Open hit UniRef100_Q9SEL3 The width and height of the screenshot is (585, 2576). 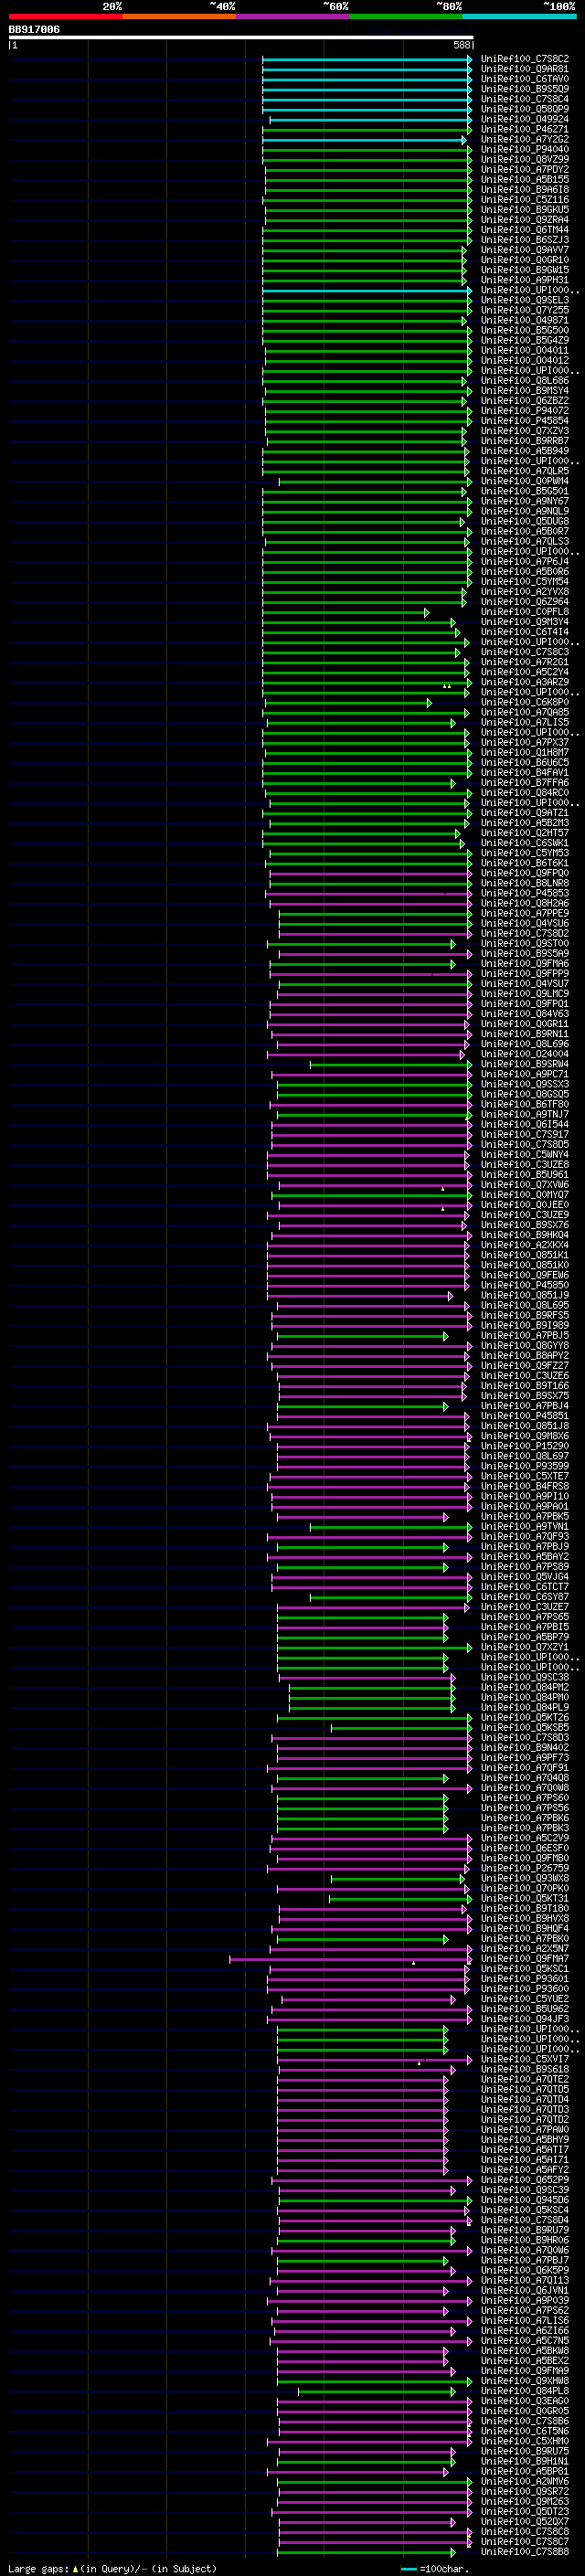click(x=525, y=300)
